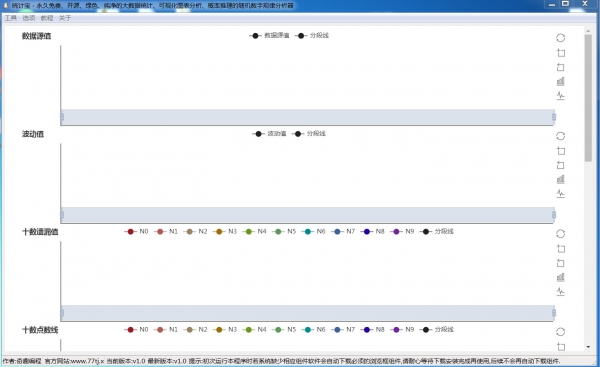
Task: Toggle 分段线 legend in 十数点散线 chart
Action: coord(437,329)
